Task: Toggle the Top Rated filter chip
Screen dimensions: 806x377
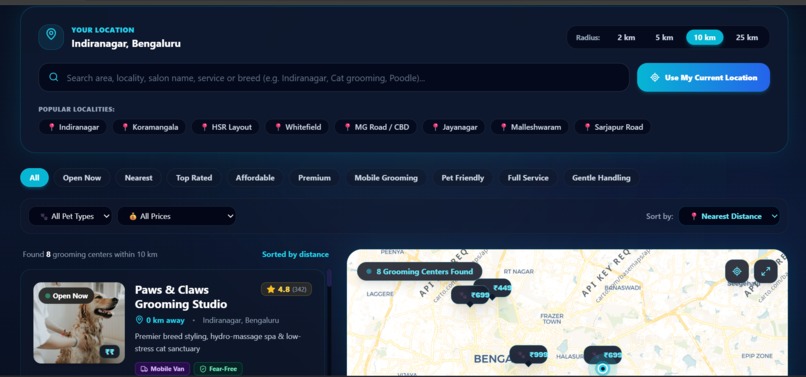Action: 194,178
